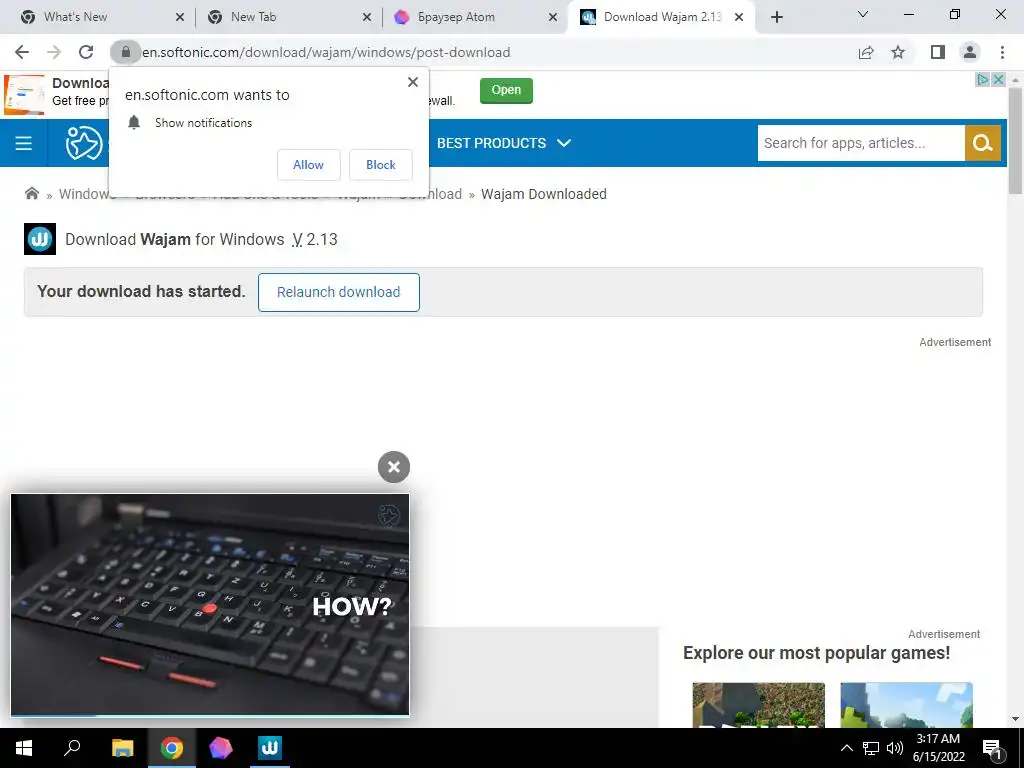Block notifications from softonic
This screenshot has width=1024, height=768.
[x=381, y=165]
